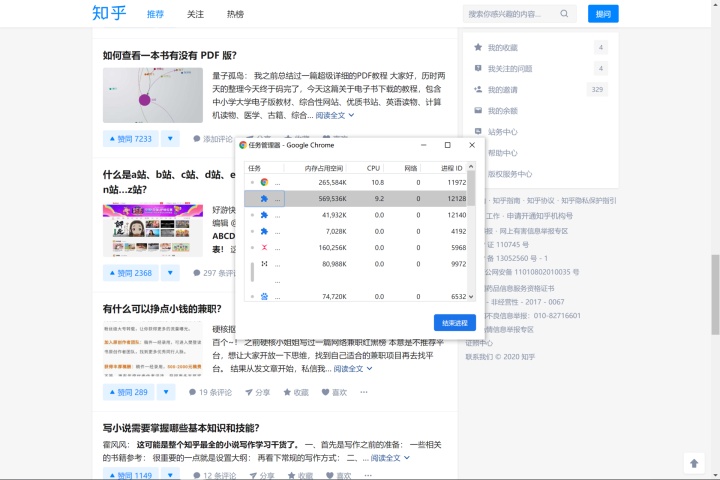Open 知乎隐私保护指引 footer link

tap(588, 201)
